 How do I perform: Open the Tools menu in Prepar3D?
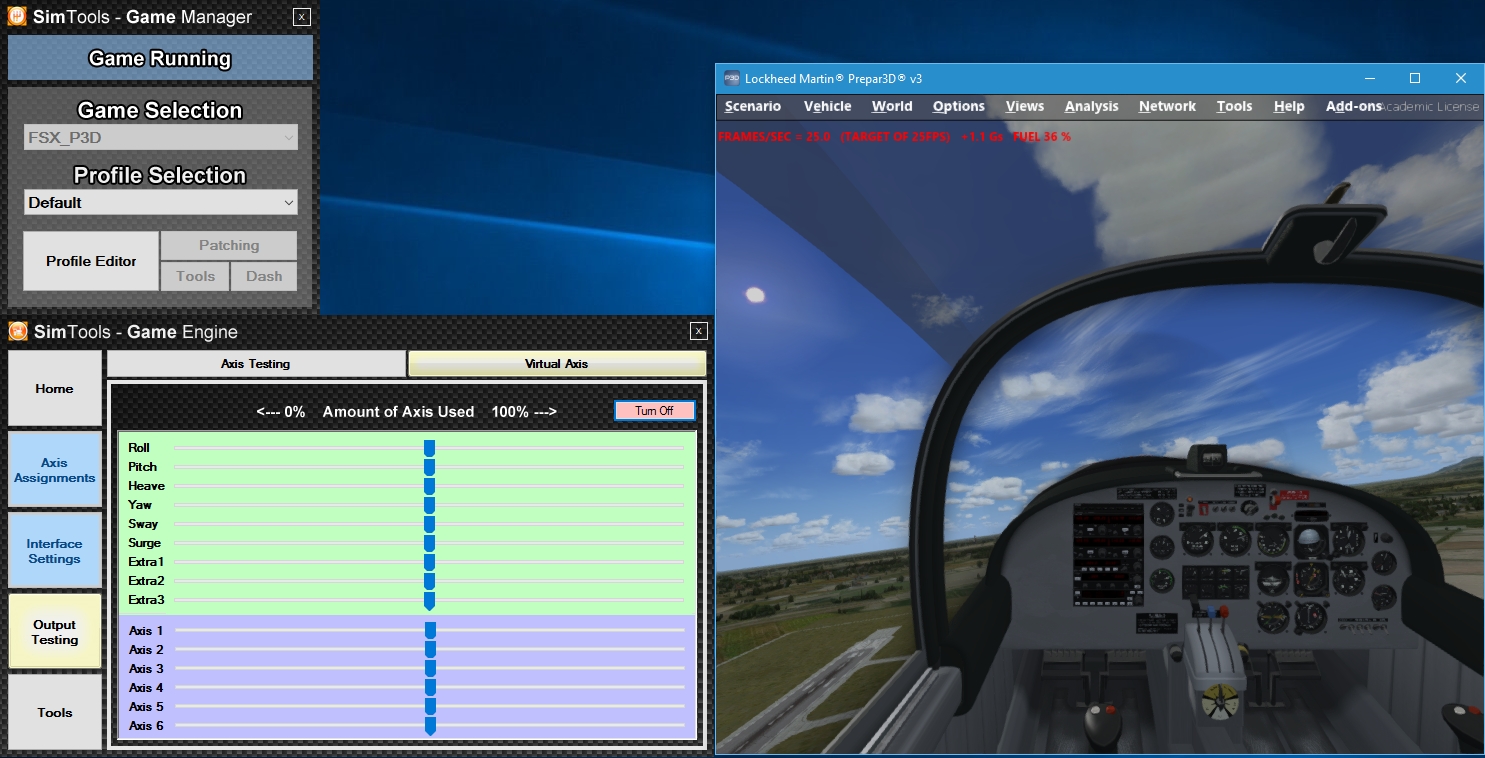pos(1234,106)
